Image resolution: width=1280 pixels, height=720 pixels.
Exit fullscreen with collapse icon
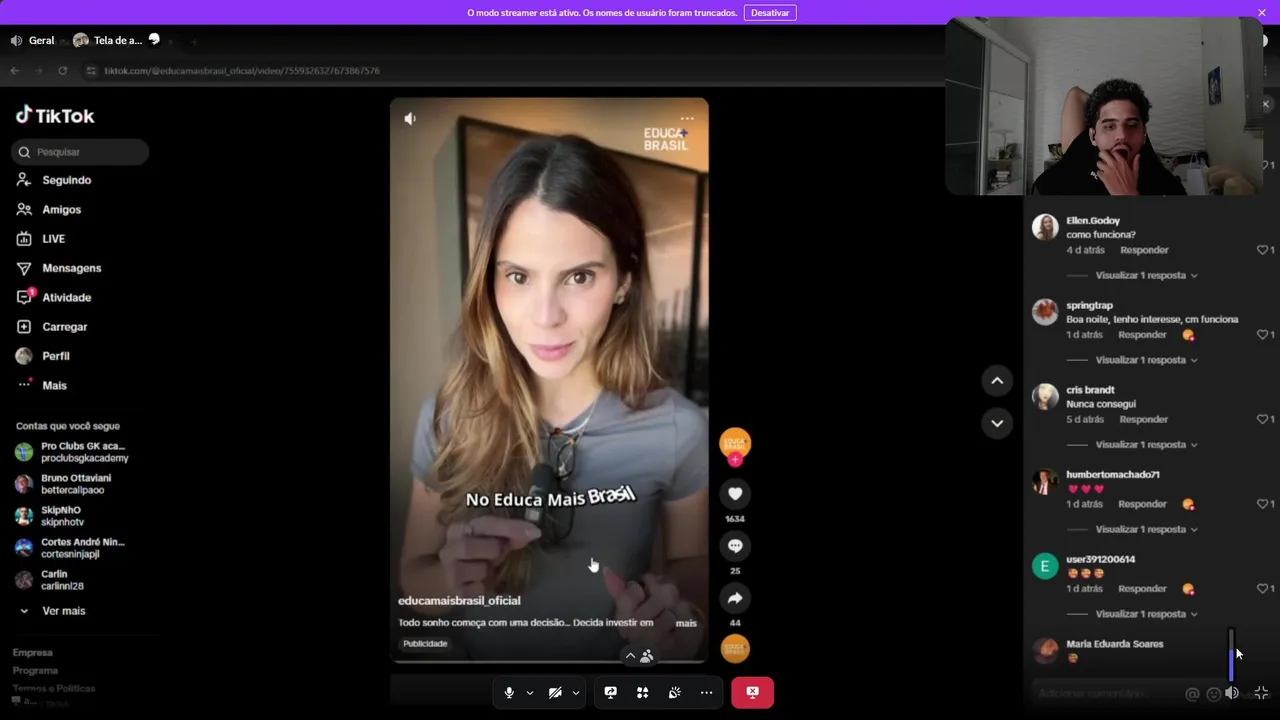click(1261, 693)
